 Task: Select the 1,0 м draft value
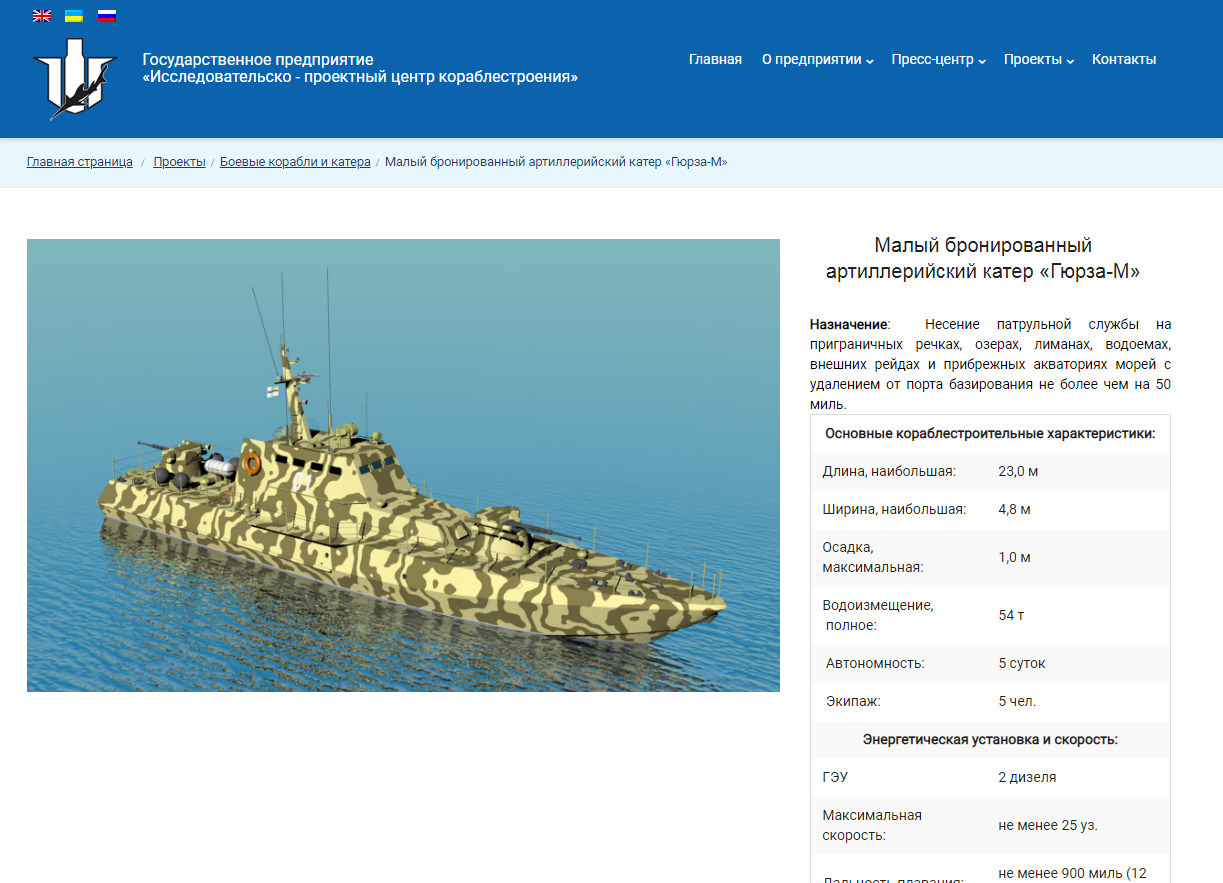(1014, 557)
